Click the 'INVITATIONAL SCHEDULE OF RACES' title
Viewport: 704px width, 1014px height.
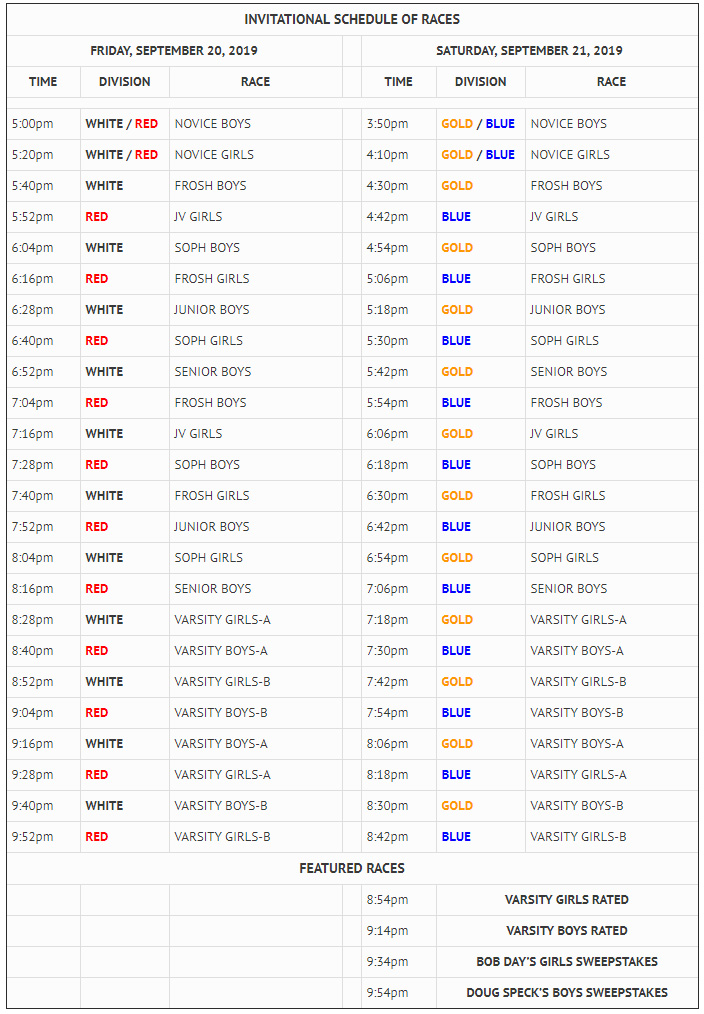tap(352, 19)
